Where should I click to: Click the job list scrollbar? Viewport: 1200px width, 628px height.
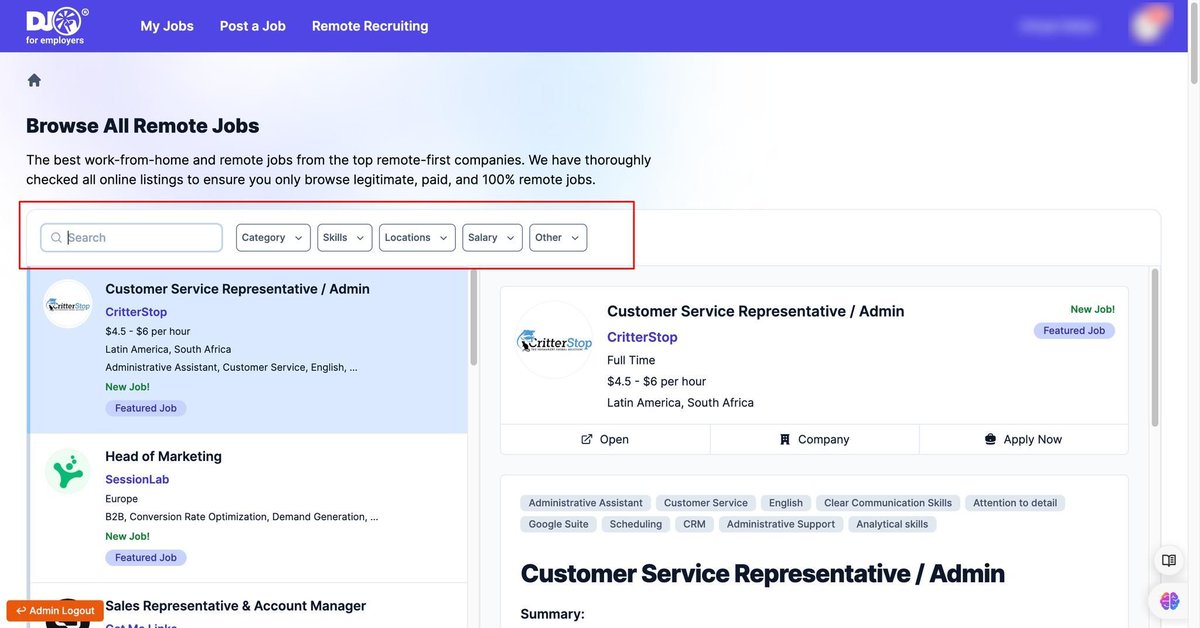point(474,318)
